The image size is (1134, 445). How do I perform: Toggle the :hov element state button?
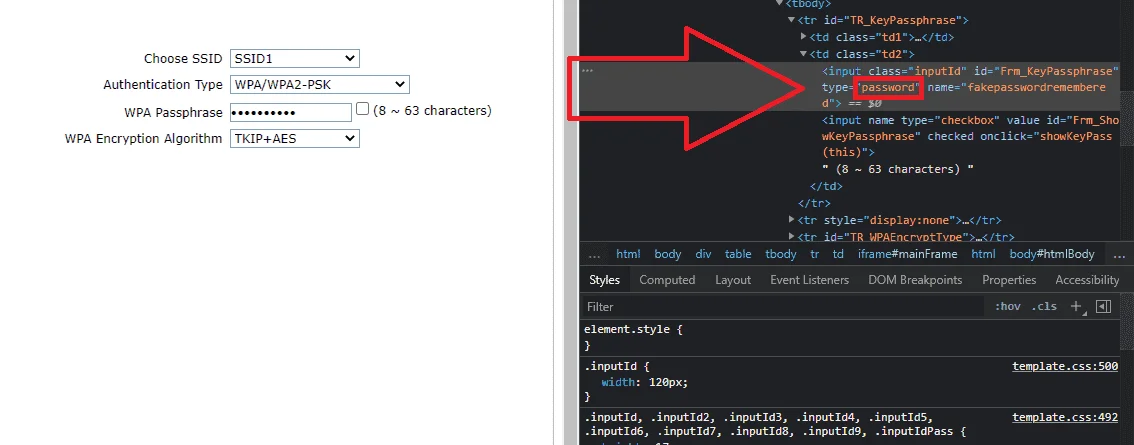click(1007, 307)
